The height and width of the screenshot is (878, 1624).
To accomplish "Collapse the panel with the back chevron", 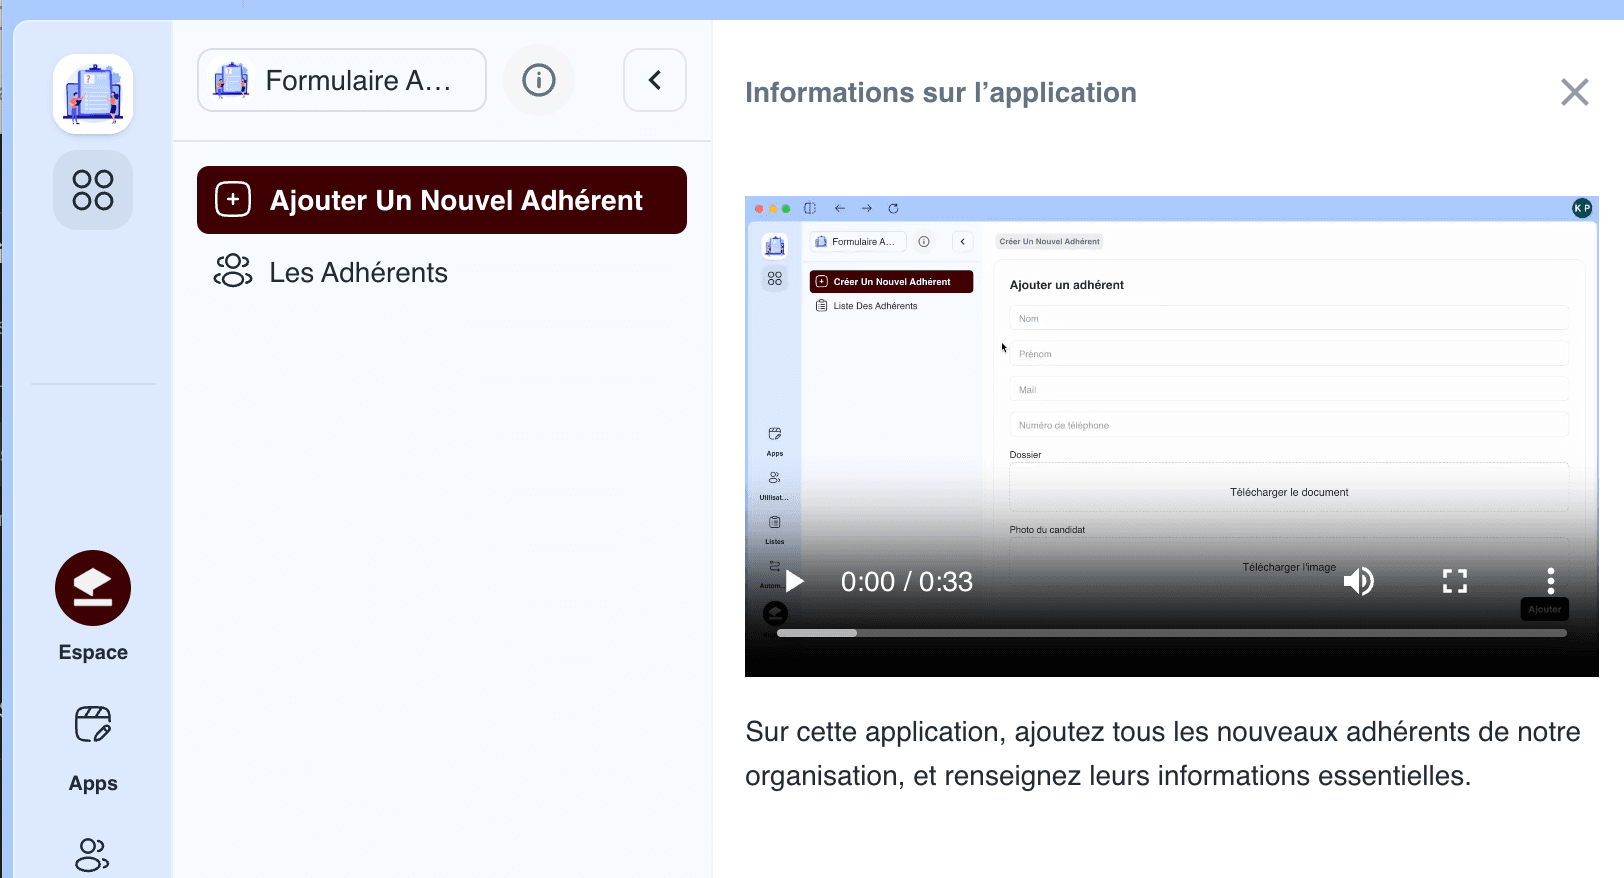I will click(655, 80).
